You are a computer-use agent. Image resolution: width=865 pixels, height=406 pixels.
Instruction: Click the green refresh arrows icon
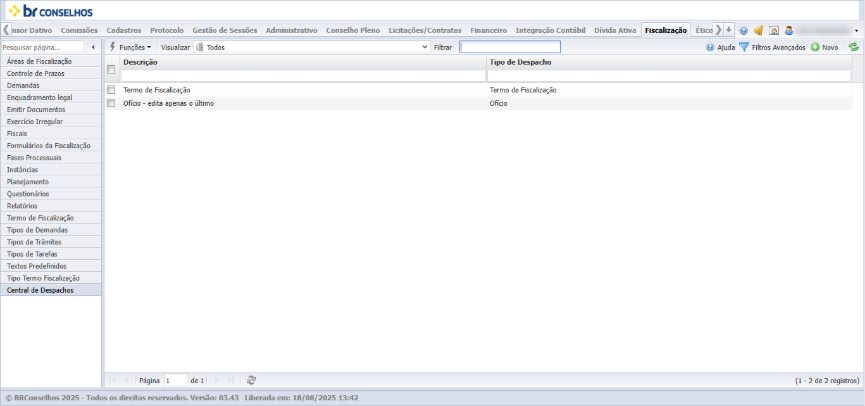click(x=853, y=47)
